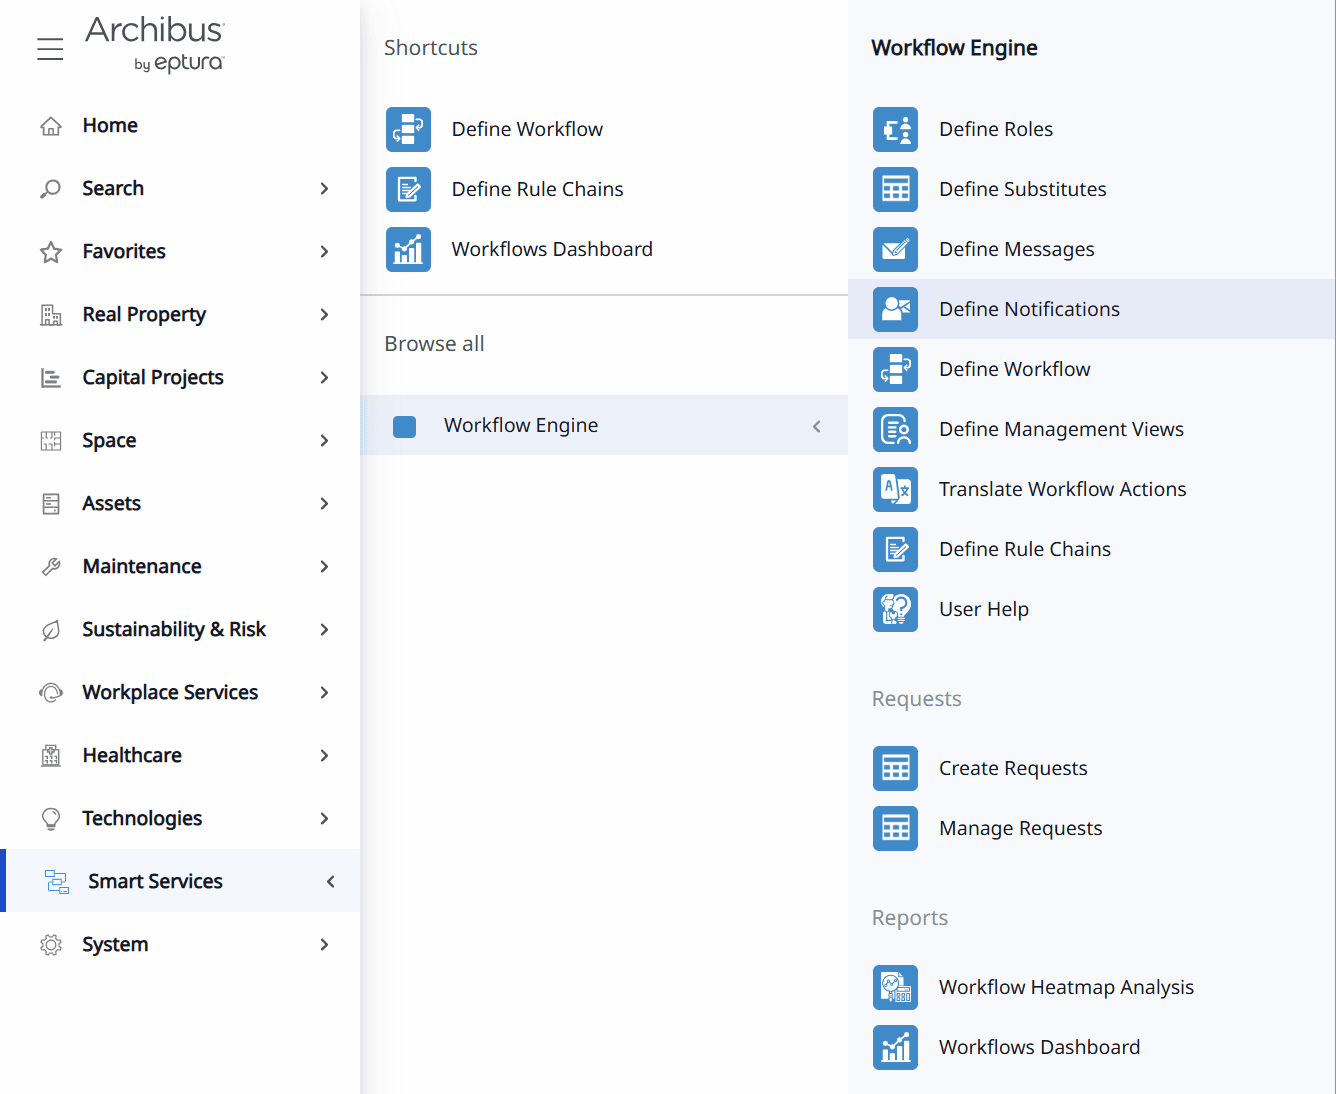Click the Manage Requests table icon
1336x1094 pixels.
coord(895,828)
